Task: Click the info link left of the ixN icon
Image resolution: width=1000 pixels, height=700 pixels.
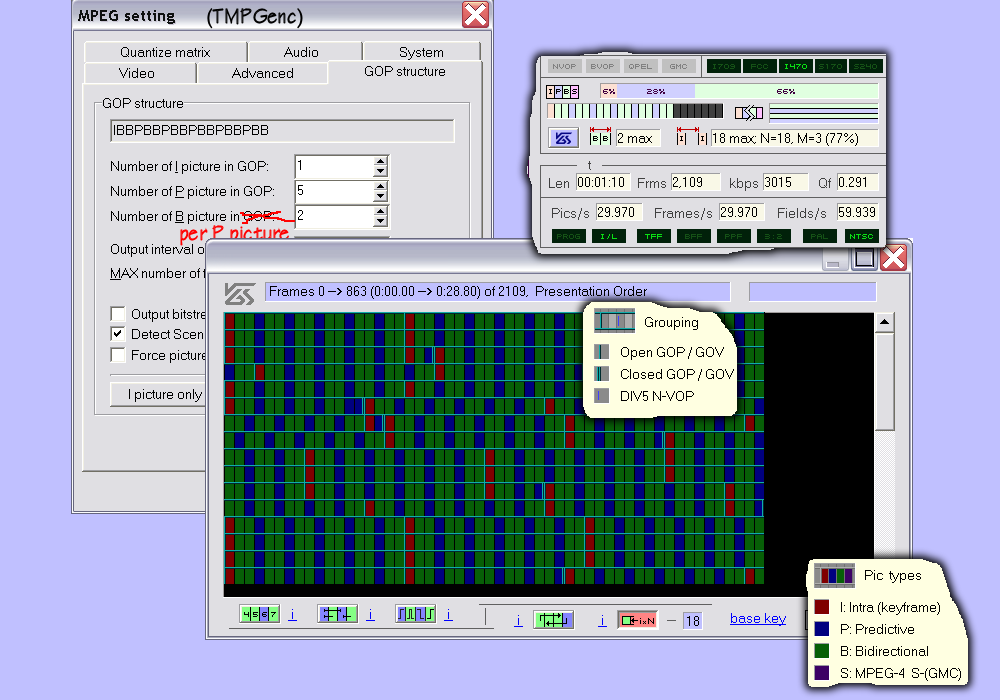Action: tap(602, 620)
